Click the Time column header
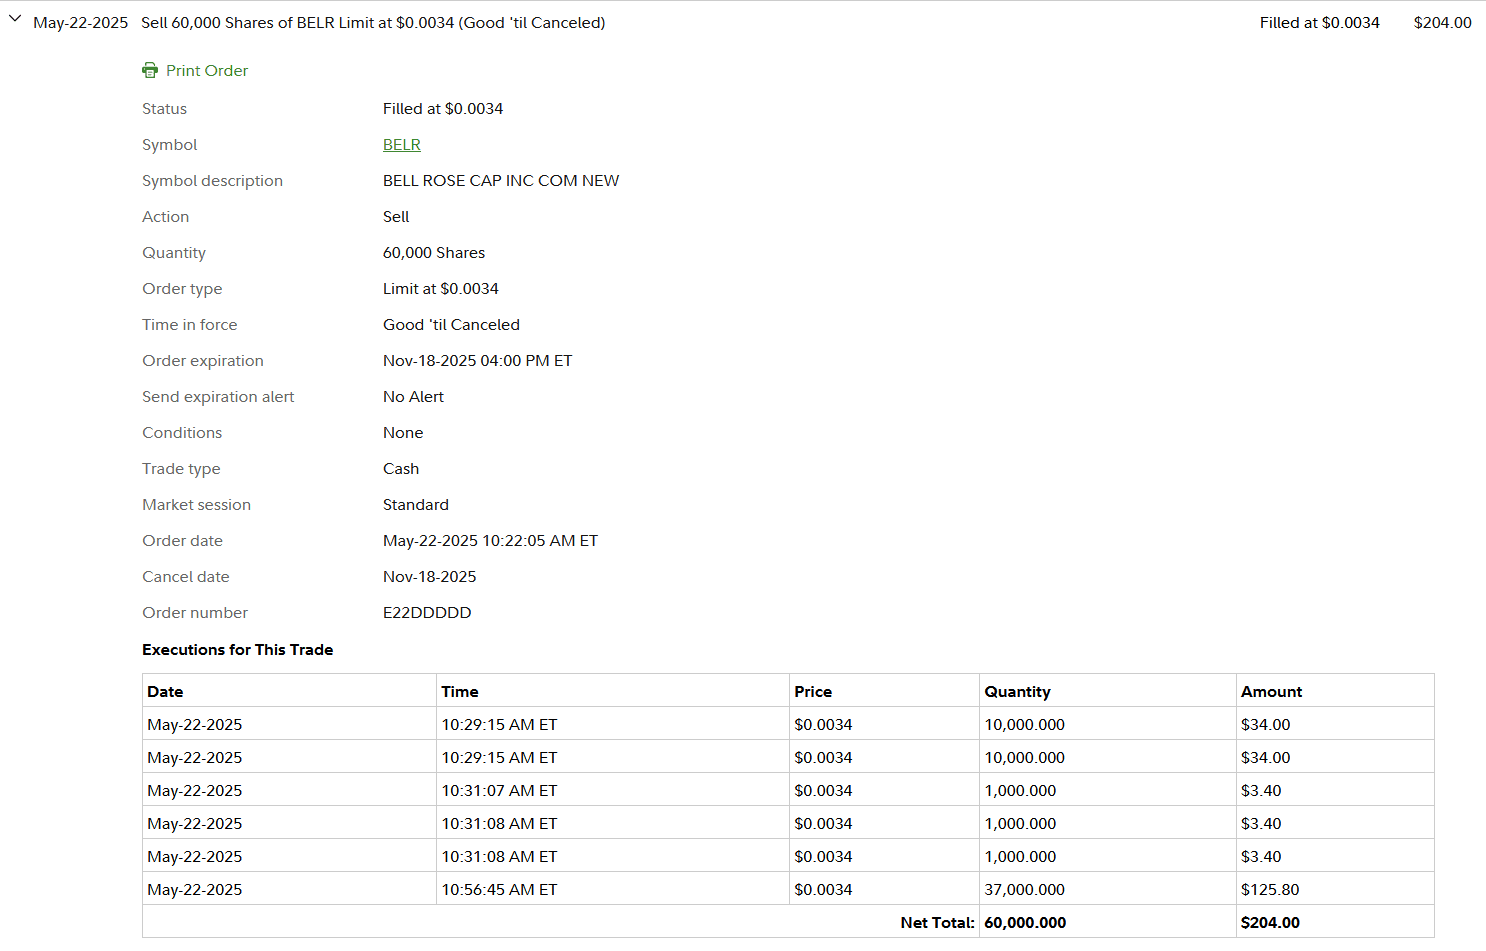The height and width of the screenshot is (951, 1486). [460, 692]
